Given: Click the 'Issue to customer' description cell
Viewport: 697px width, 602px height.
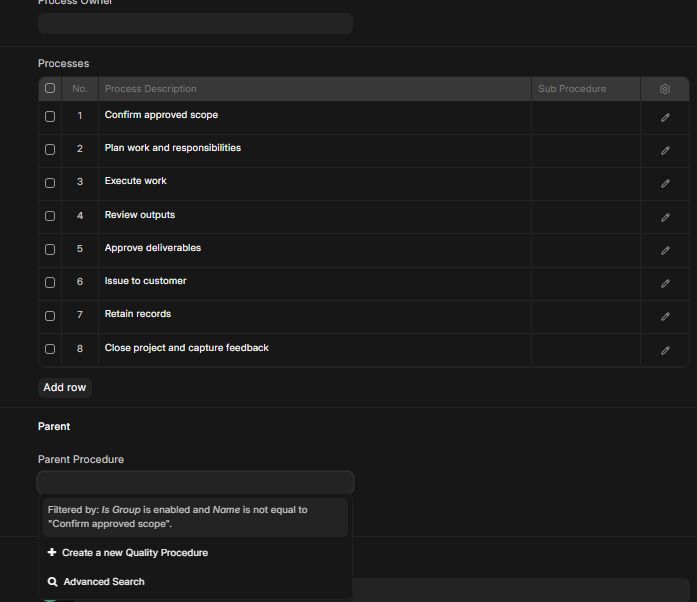Looking at the screenshot, I should 315,282.
